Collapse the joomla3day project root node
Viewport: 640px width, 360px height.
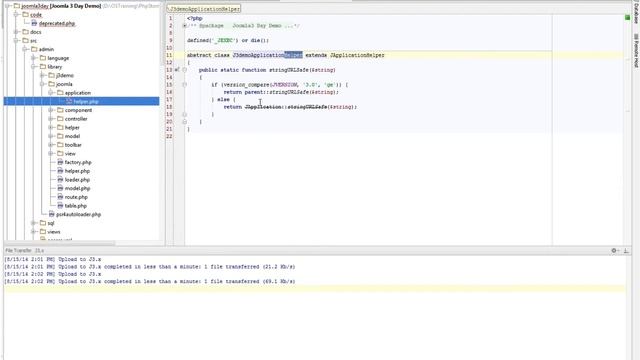[8, 6]
